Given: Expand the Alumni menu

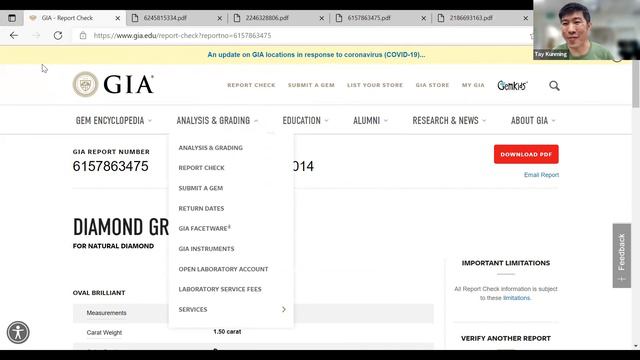Looking at the screenshot, I should click(x=370, y=120).
